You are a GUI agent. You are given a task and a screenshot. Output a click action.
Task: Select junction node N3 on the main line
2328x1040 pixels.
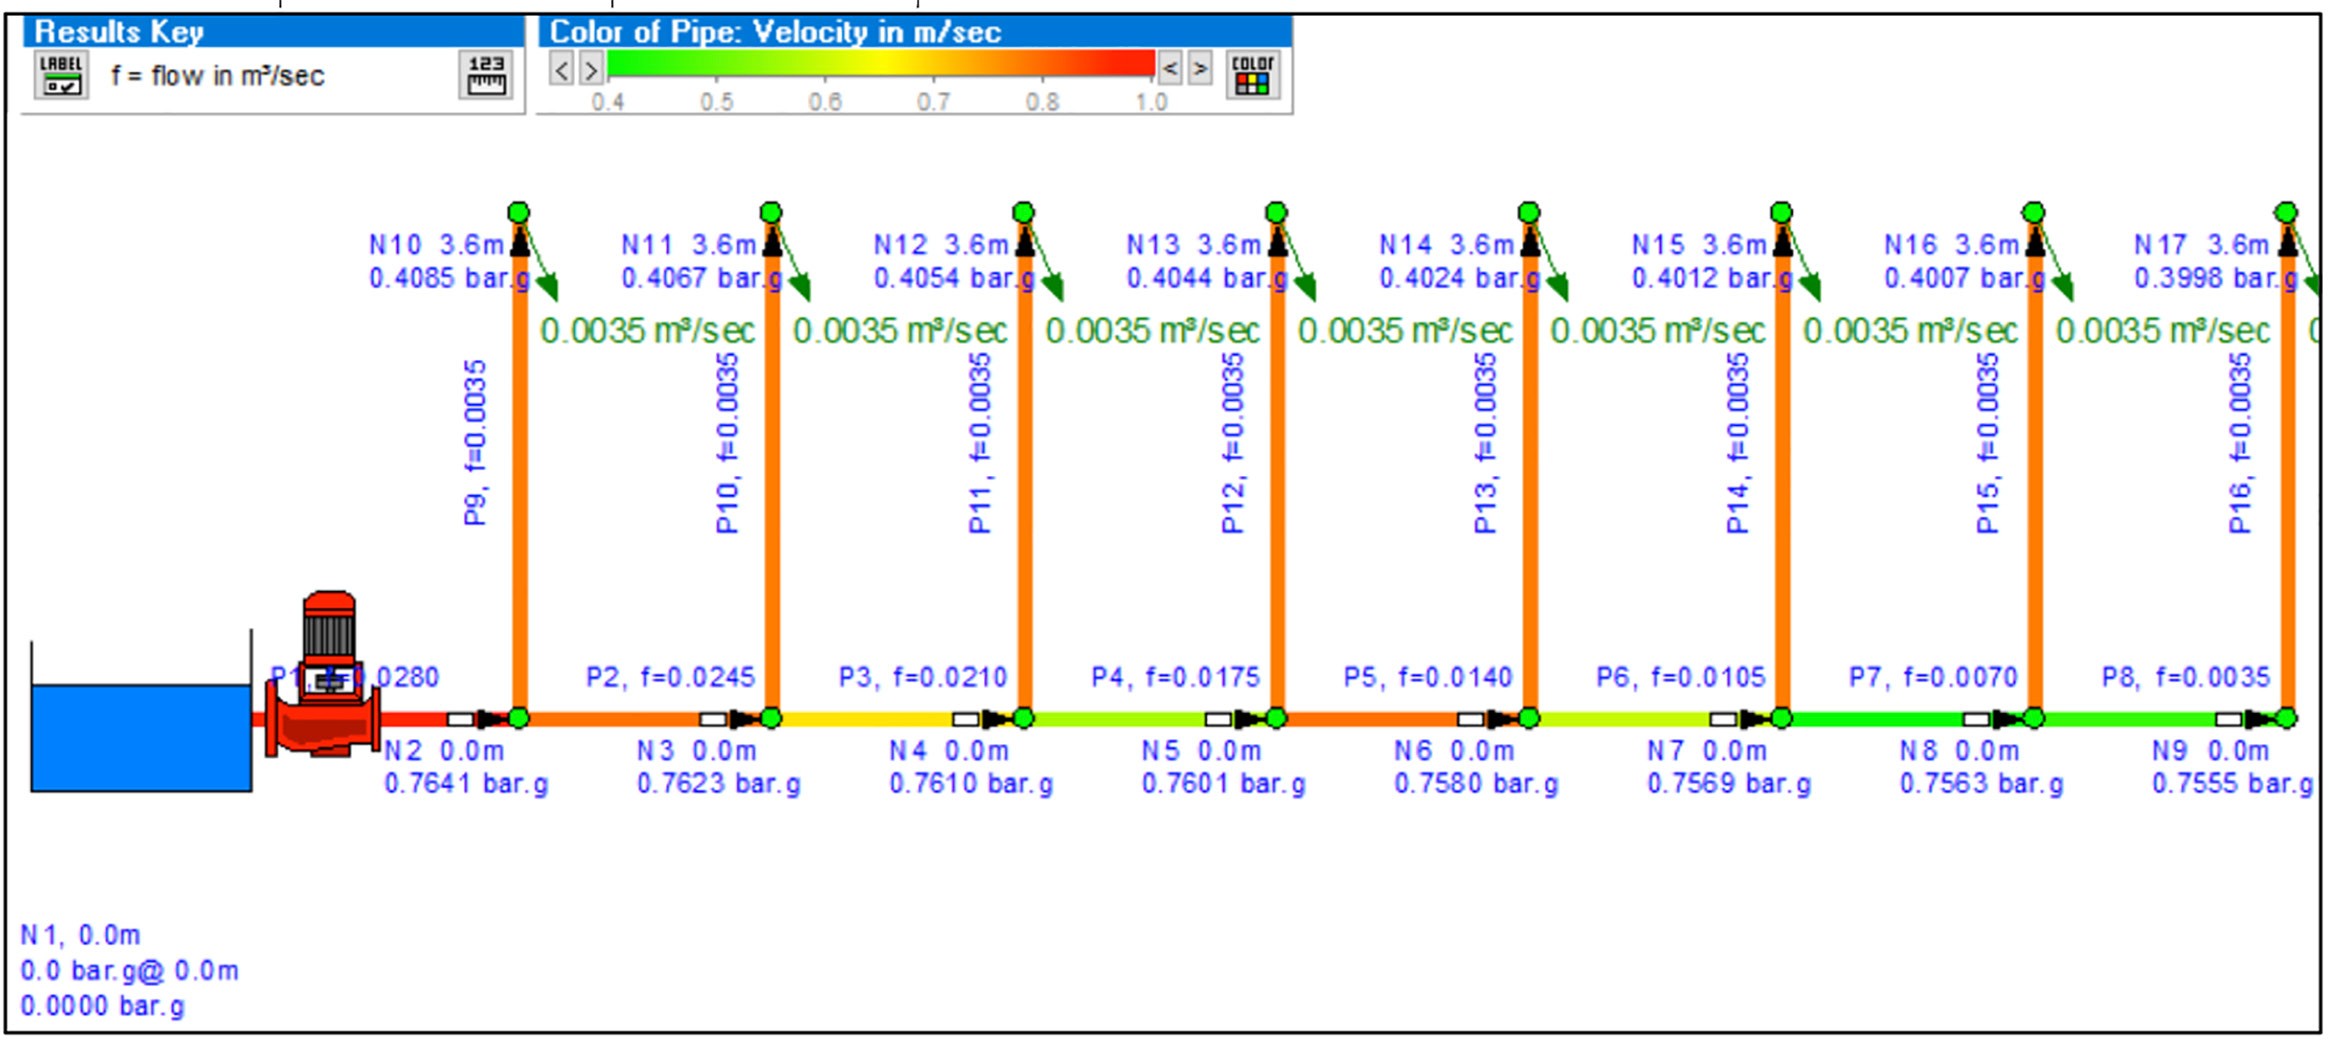pos(771,718)
